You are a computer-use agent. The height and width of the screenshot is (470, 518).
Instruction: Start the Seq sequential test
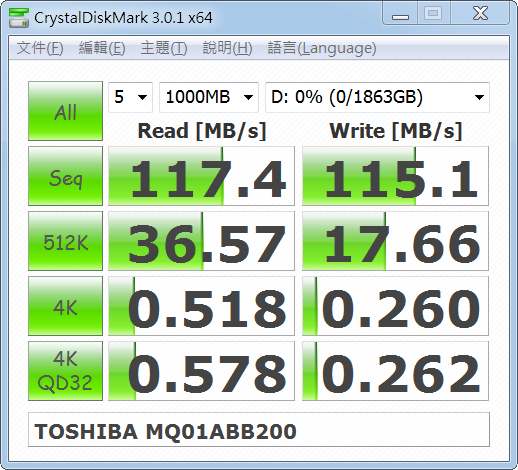[65, 176]
